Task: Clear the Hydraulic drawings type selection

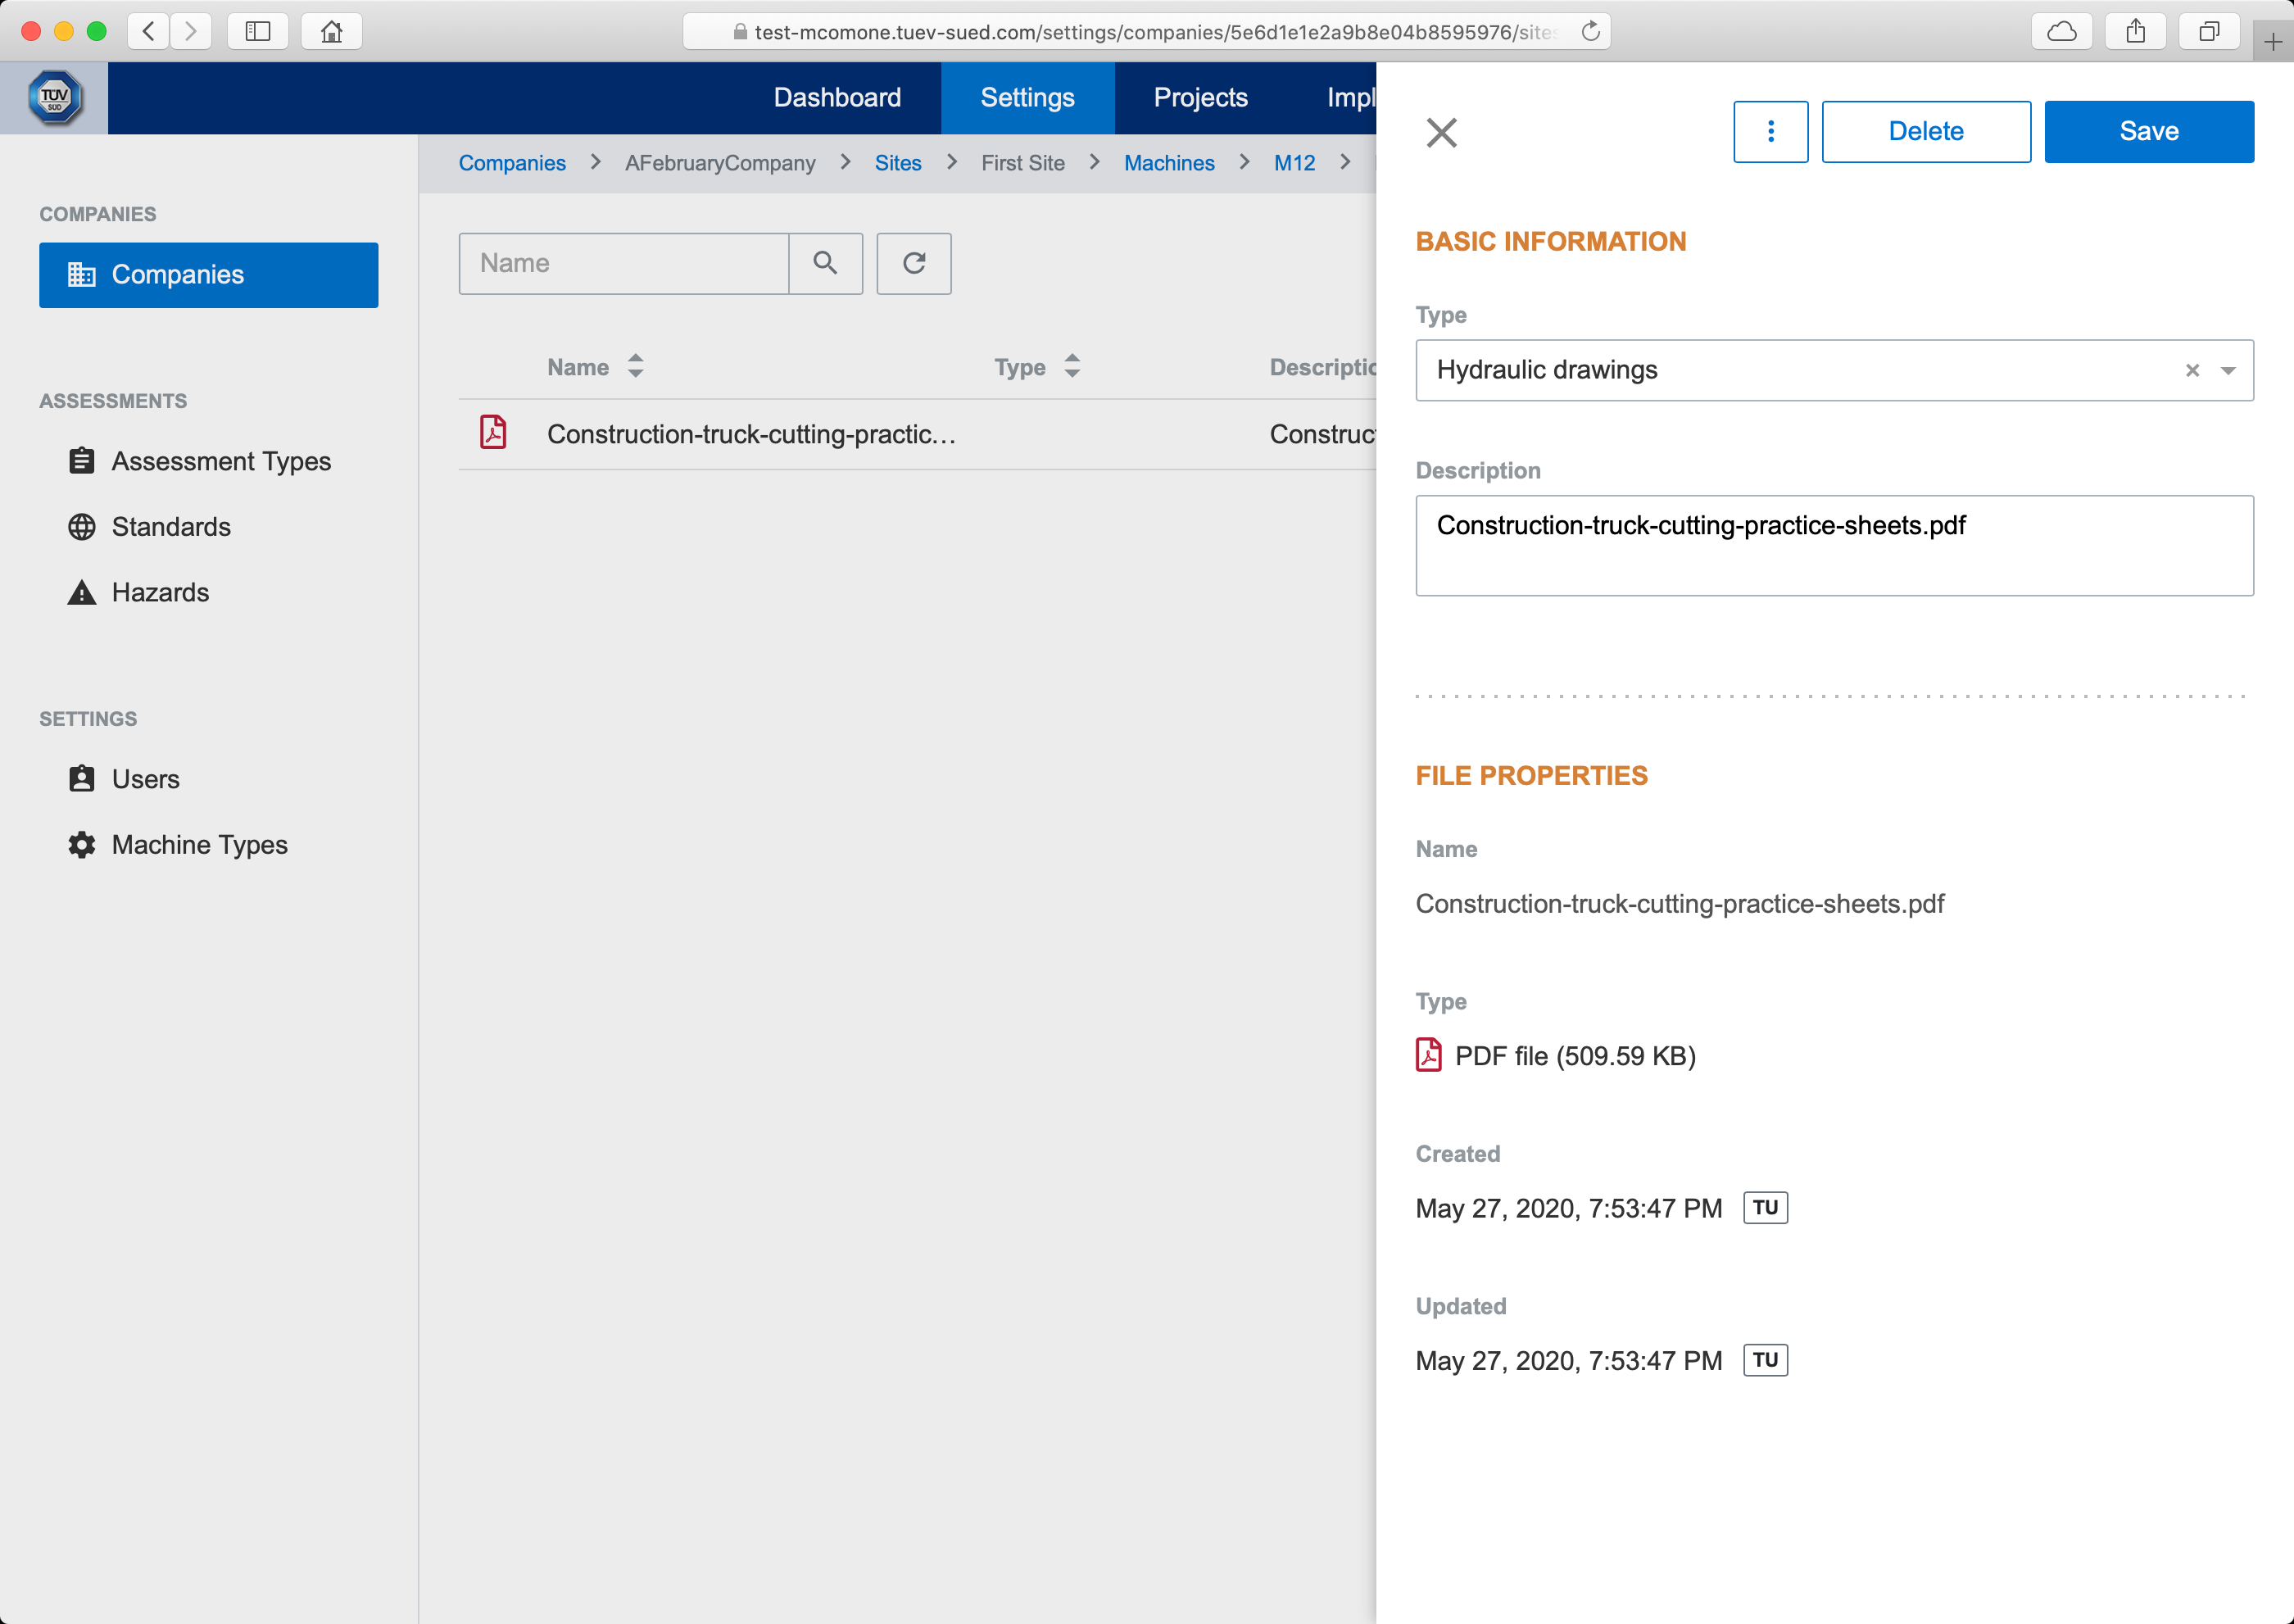Action: pos(2192,370)
